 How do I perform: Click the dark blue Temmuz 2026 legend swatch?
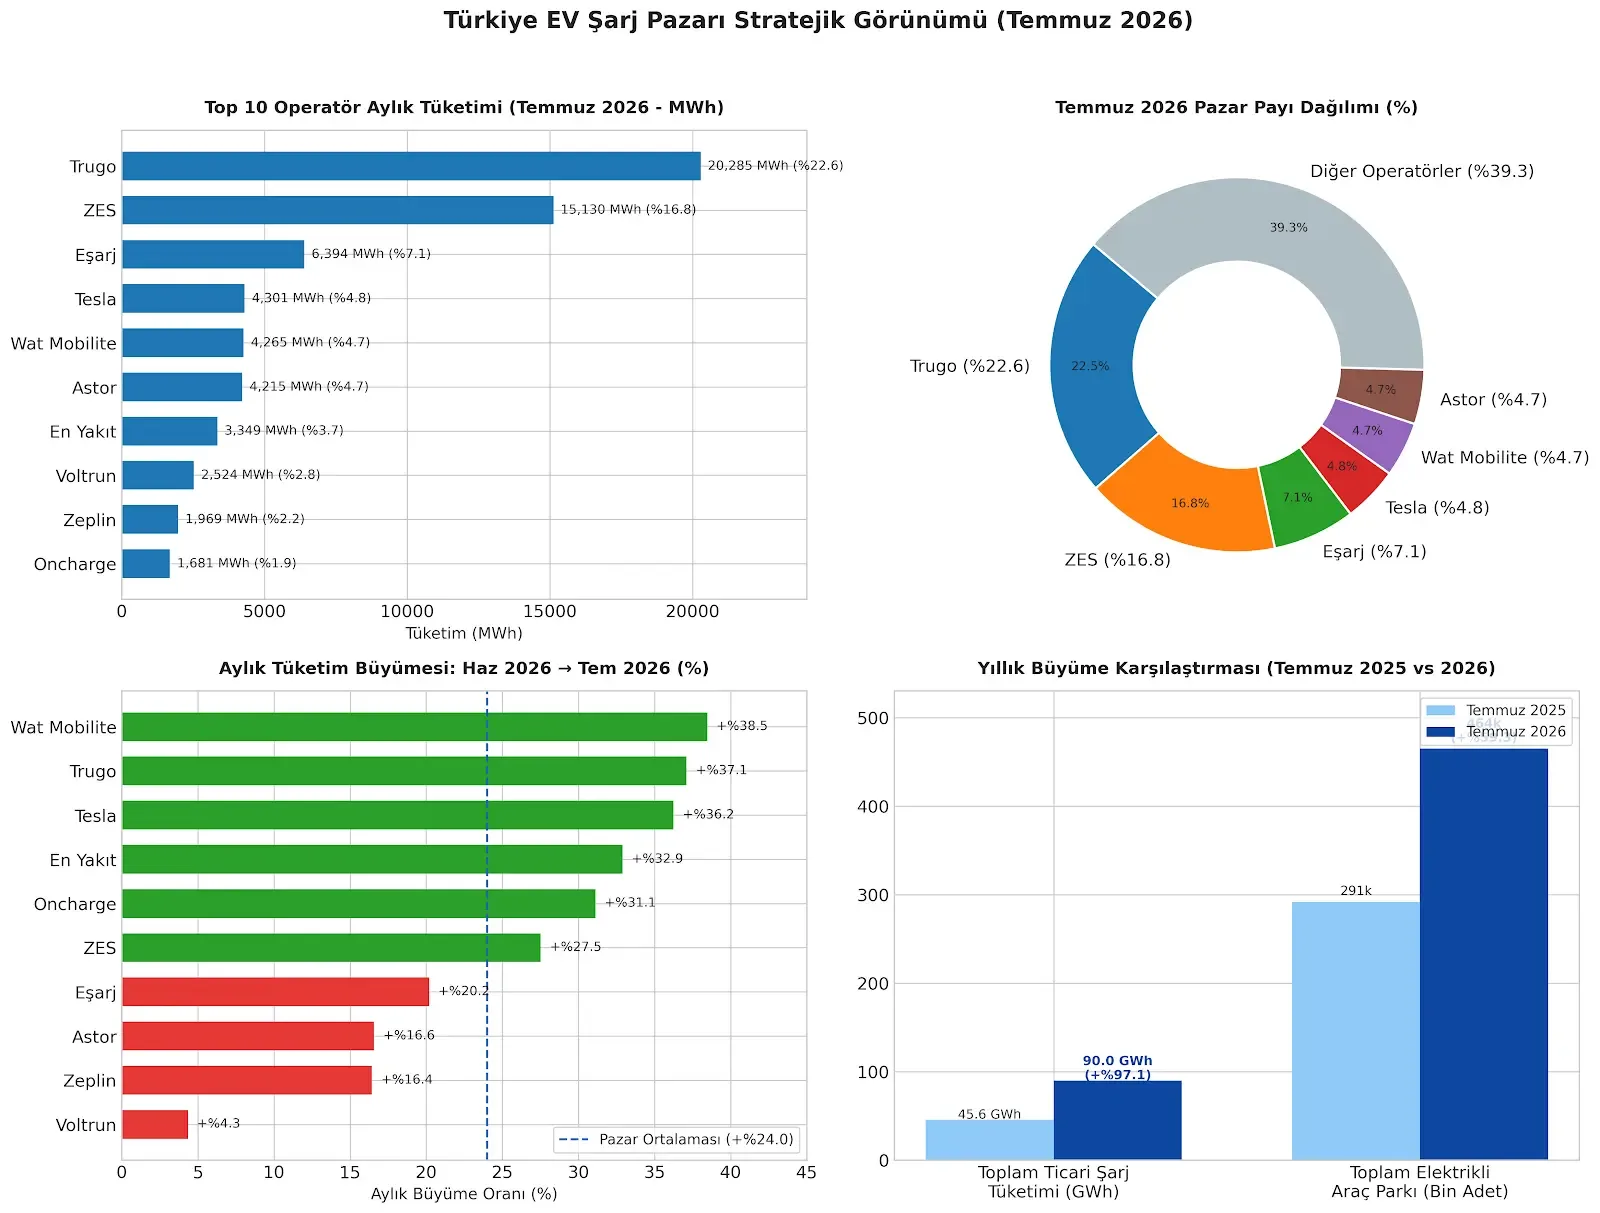point(1440,732)
